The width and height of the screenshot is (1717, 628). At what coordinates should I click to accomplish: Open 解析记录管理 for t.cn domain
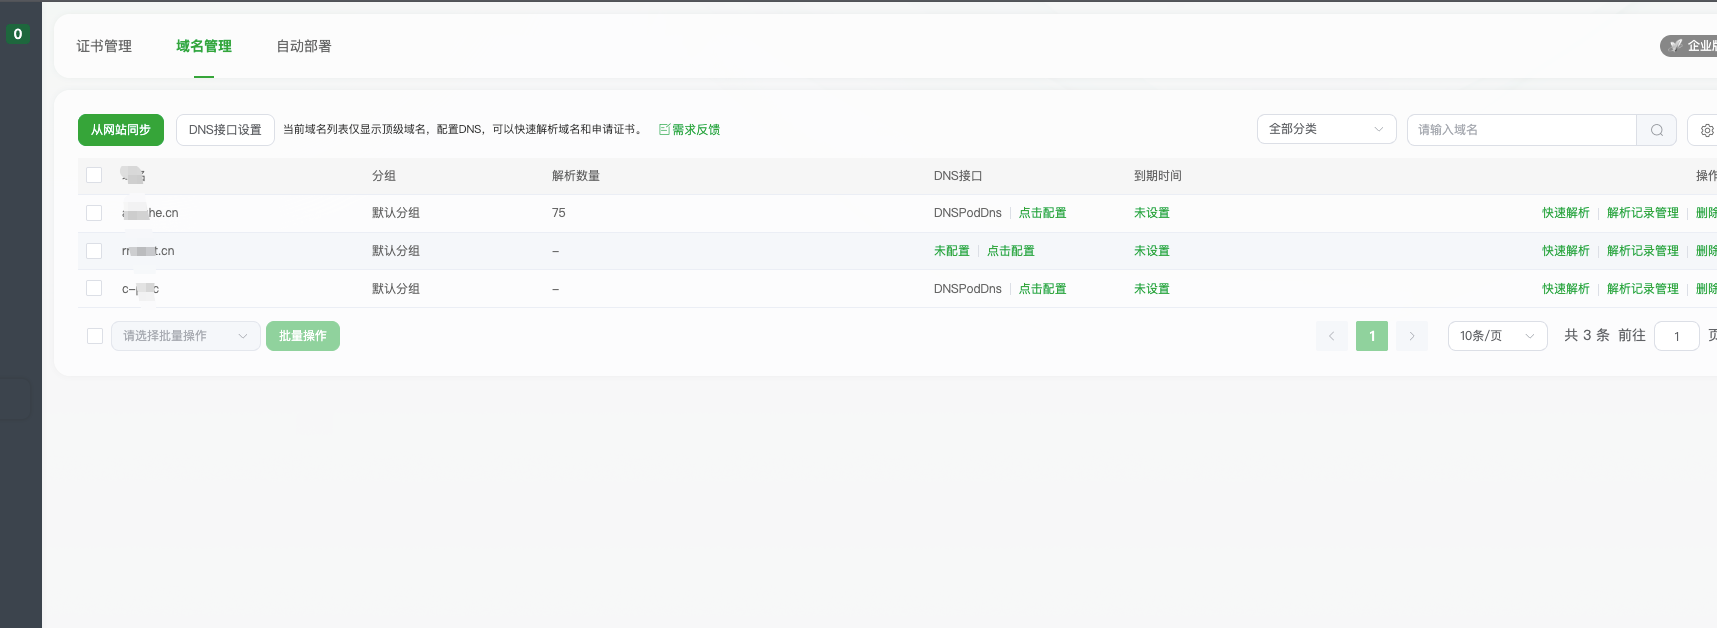(1643, 251)
